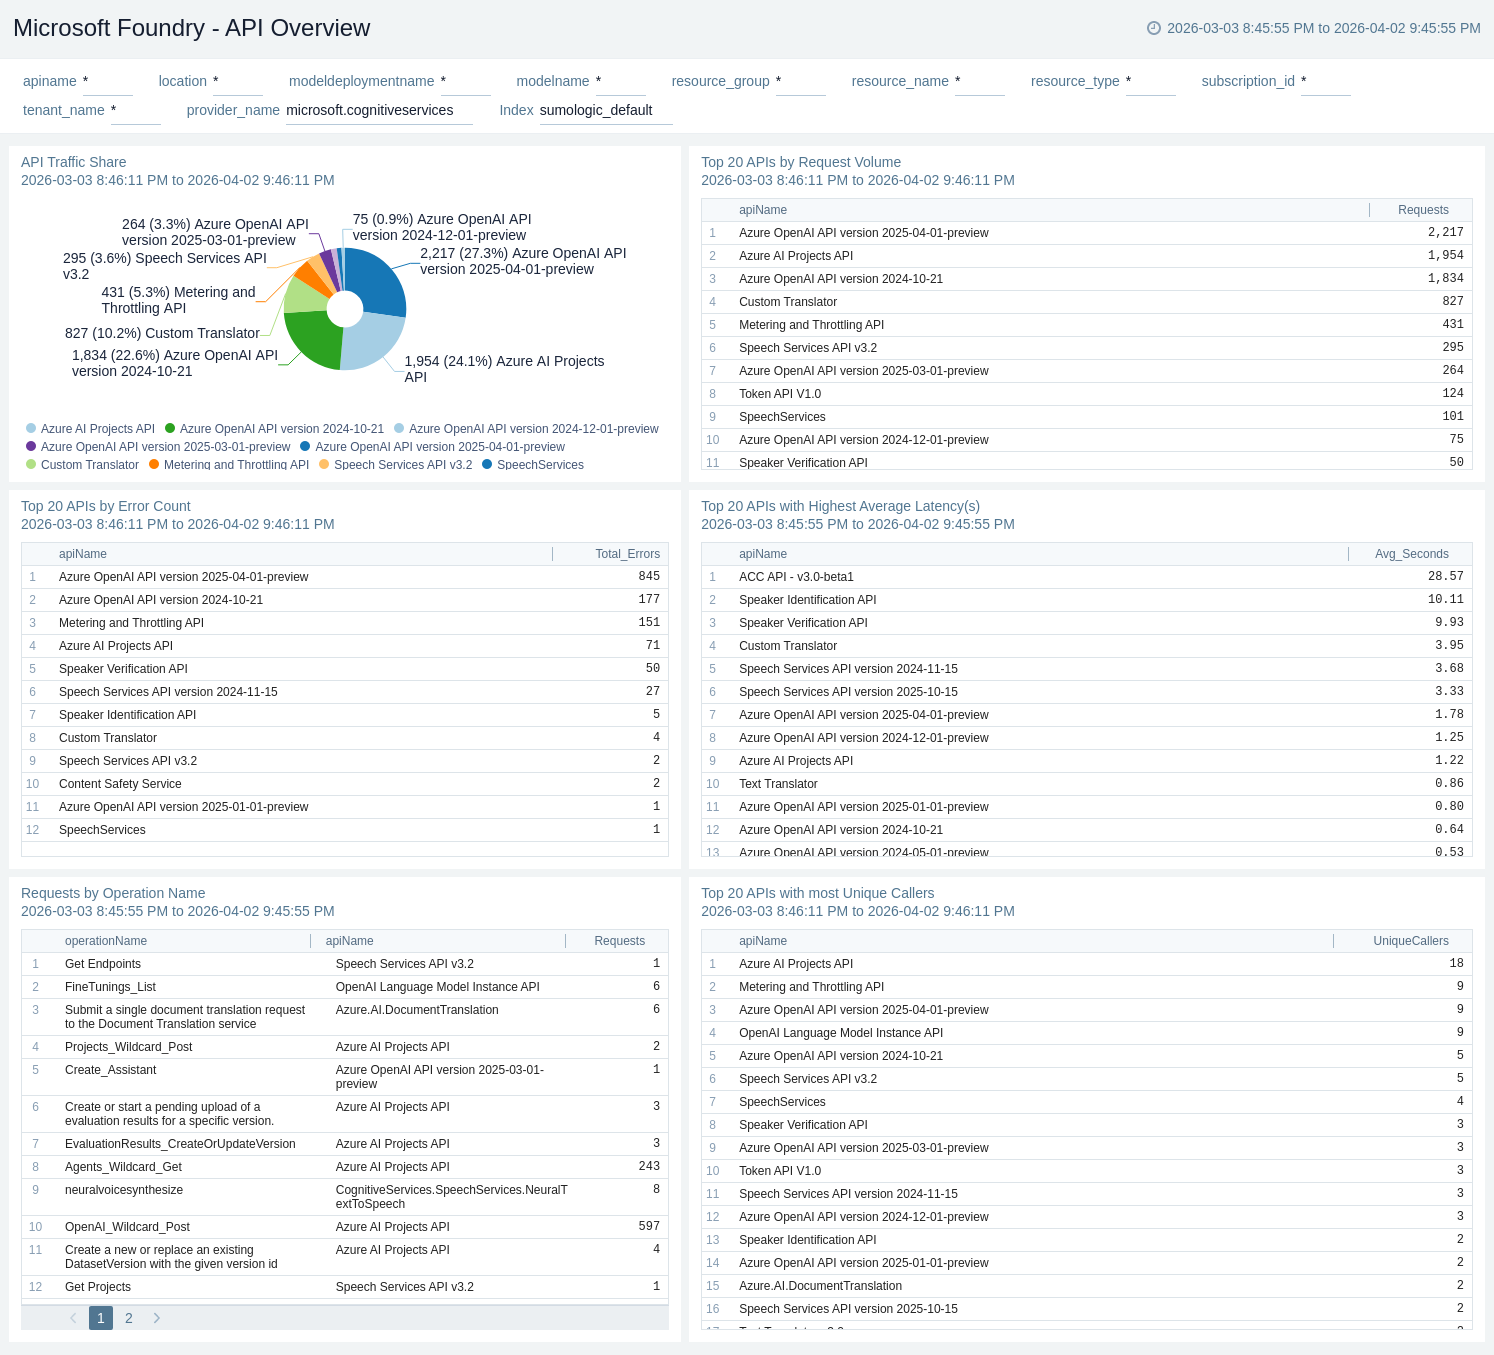The image size is (1494, 1355).
Task: Click the SpeechServices legend dot
Action: pos(487,464)
